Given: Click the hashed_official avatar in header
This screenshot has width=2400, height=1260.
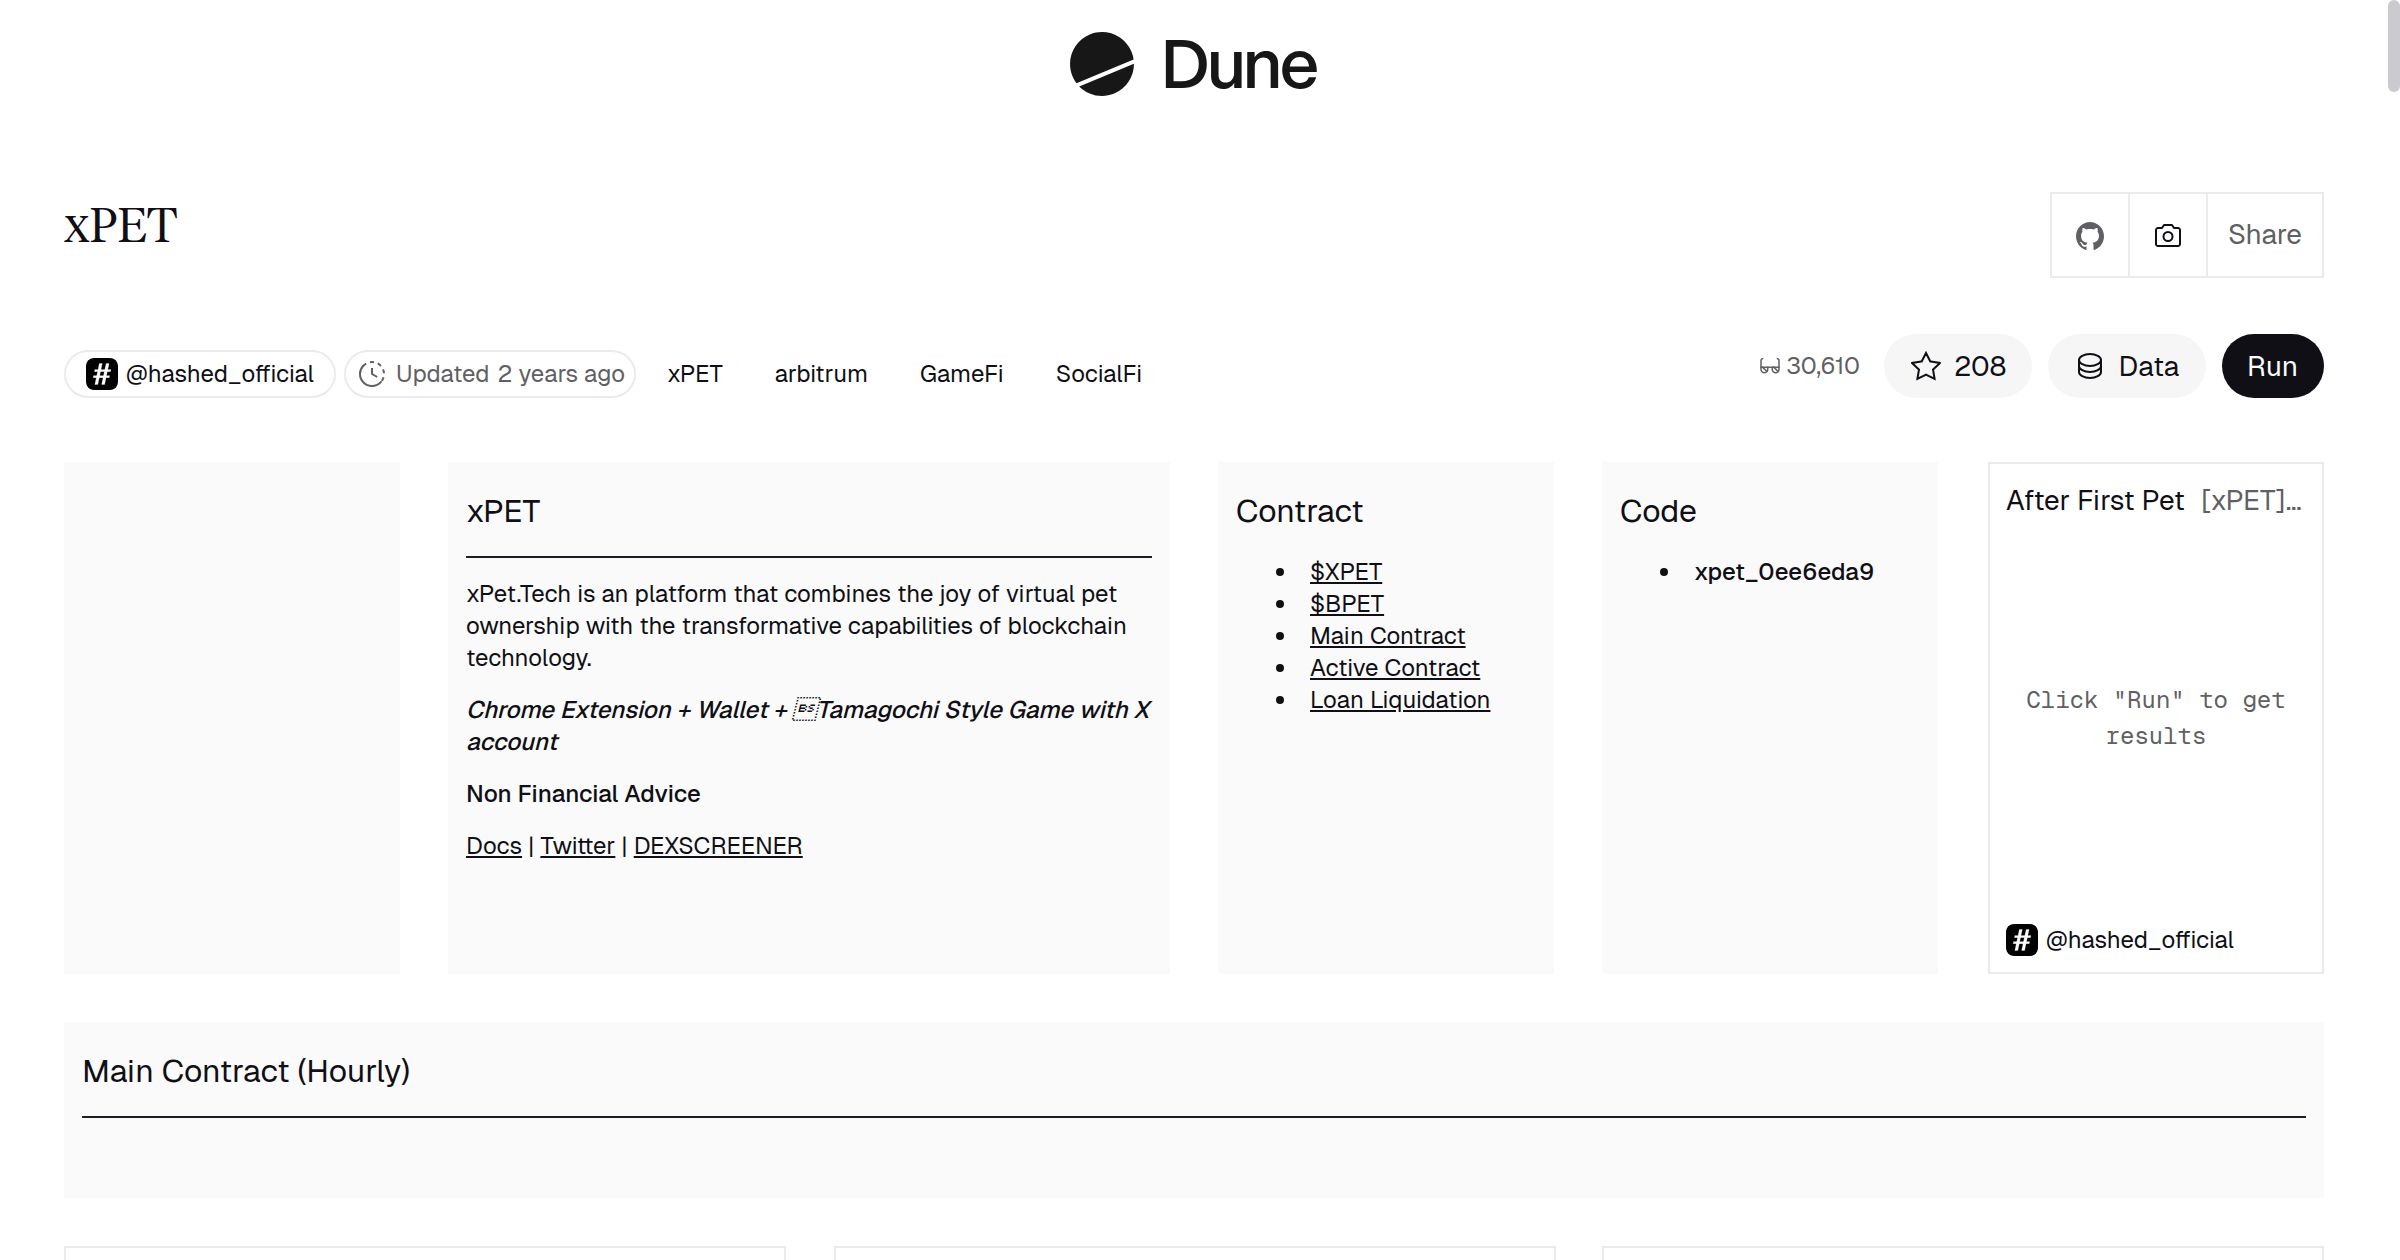Looking at the screenshot, I should [x=101, y=374].
